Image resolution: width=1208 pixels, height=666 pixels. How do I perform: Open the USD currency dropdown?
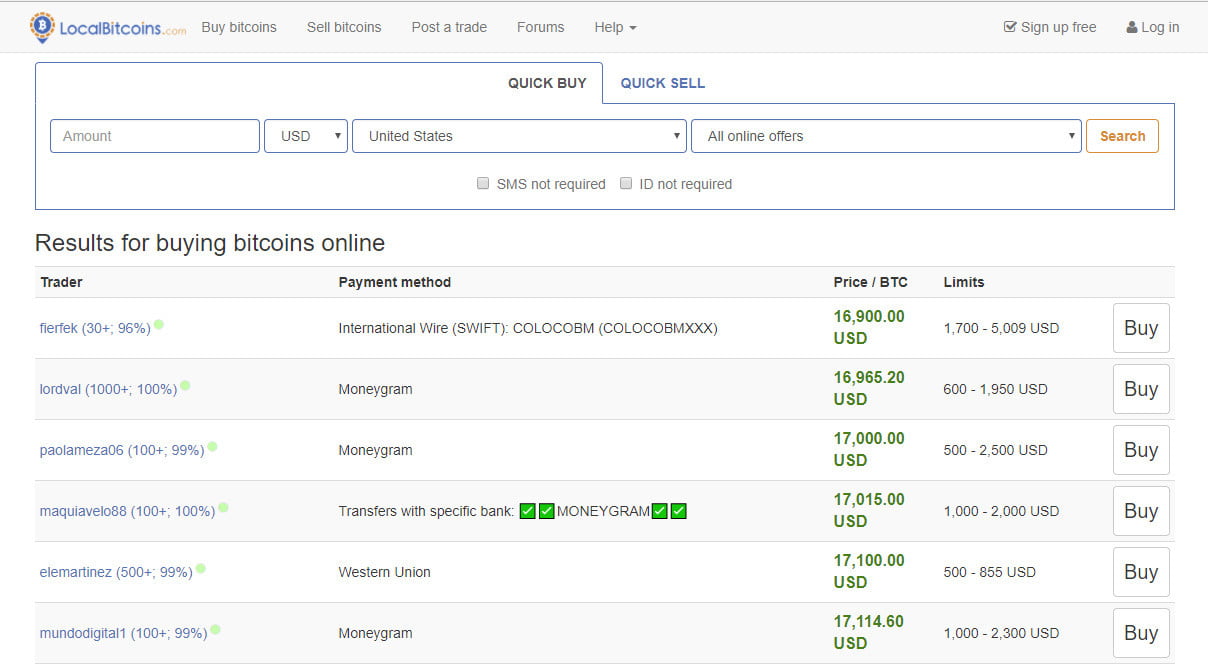[305, 136]
